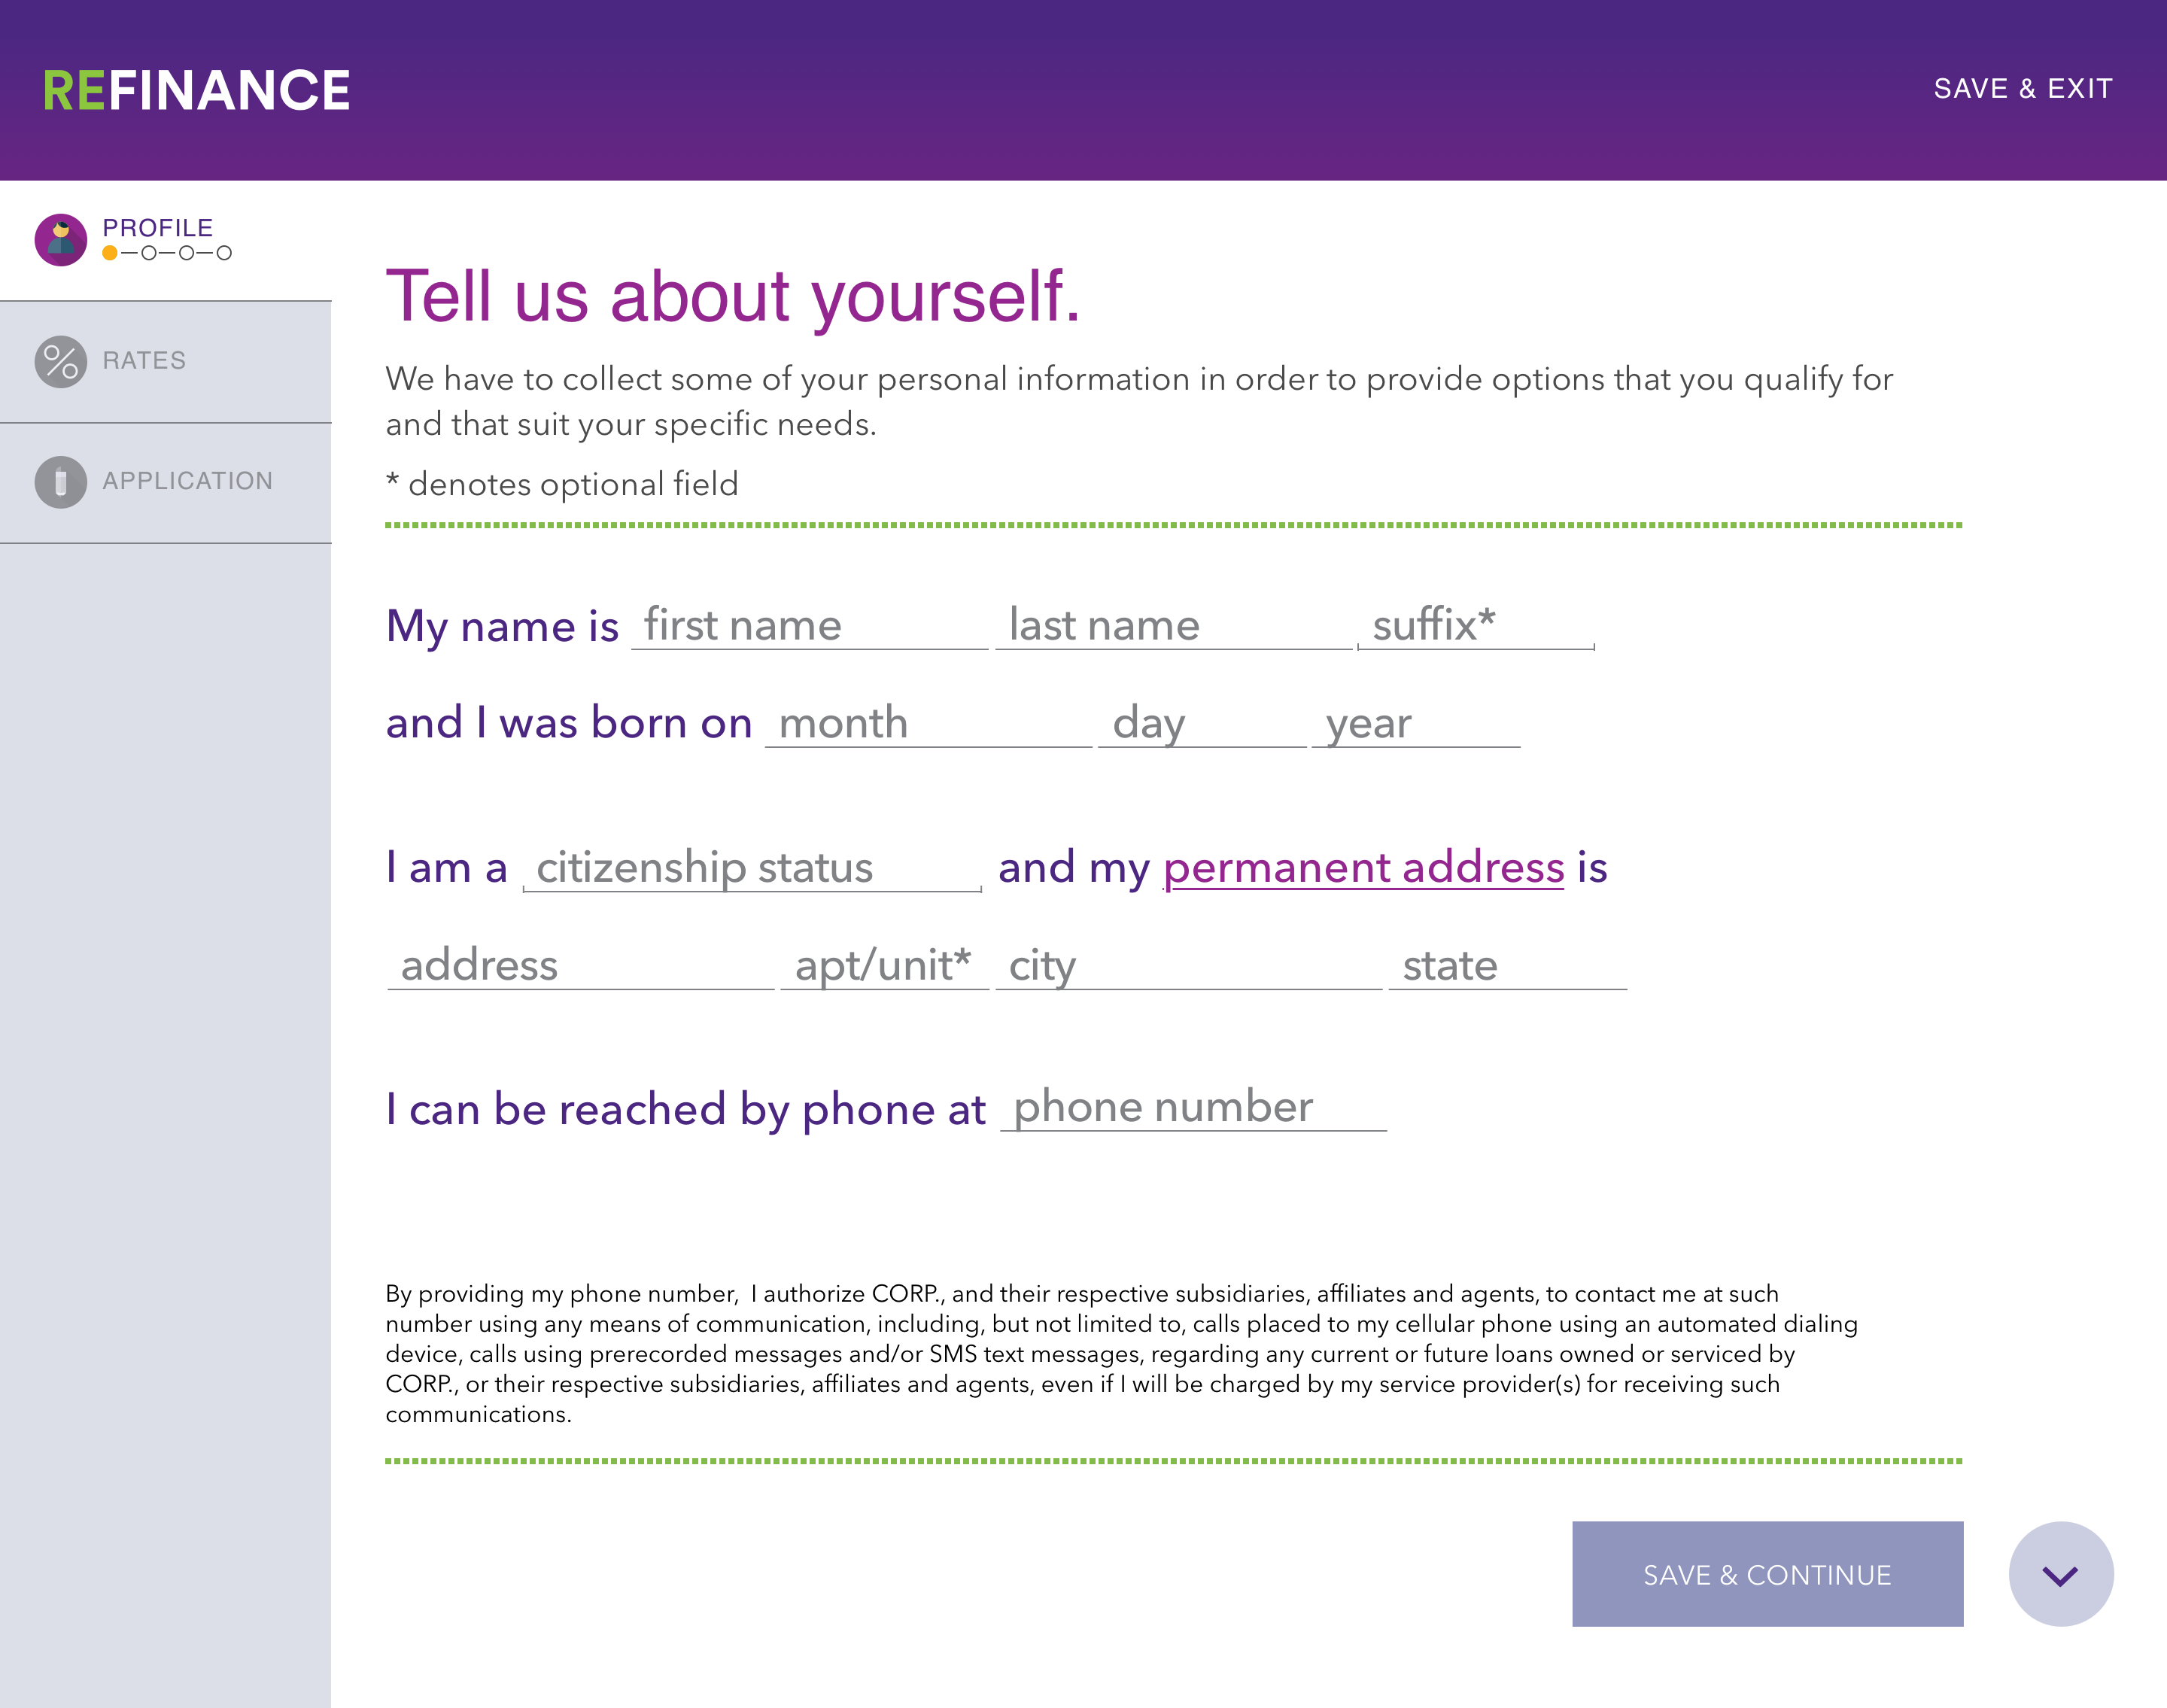This screenshot has height=1708, width=2167.
Task: Focus the last name field
Action: pyautogui.click(x=1174, y=625)
